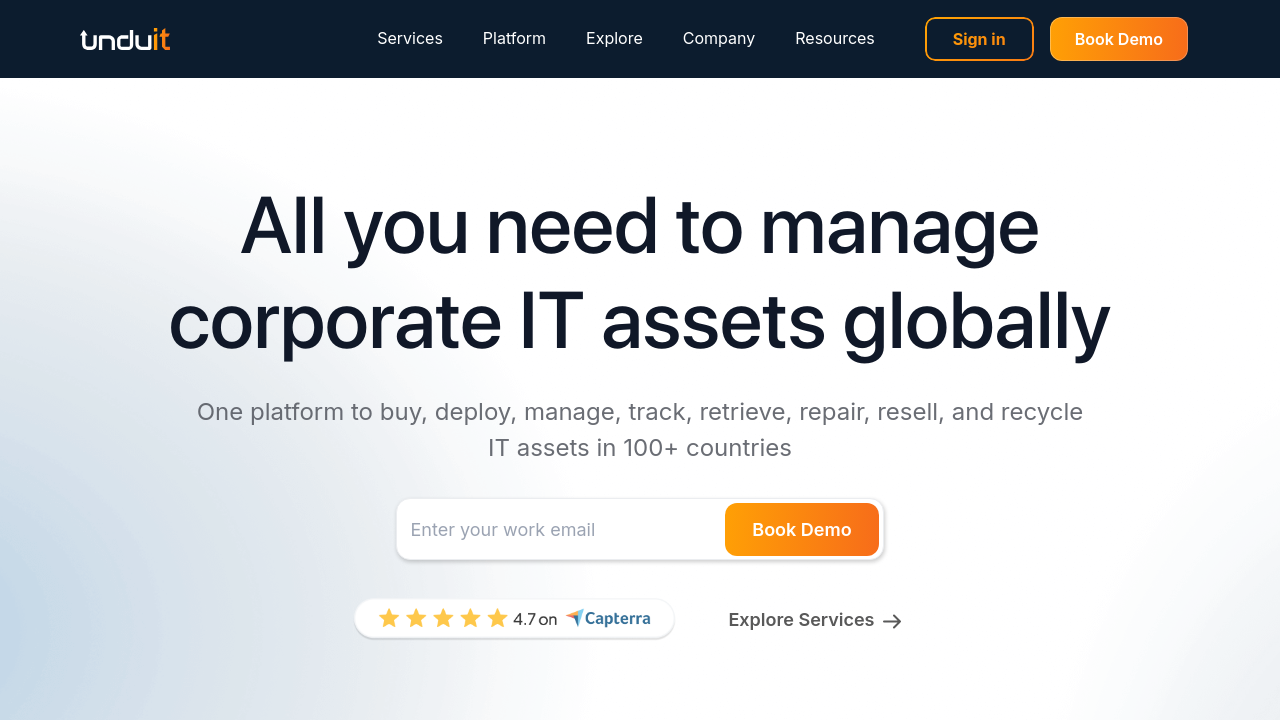Image resolution: width=1280 pixels, height=720 pixels.
Task: Click Book Demo in the navigation bar
Action: (1118, 39)
